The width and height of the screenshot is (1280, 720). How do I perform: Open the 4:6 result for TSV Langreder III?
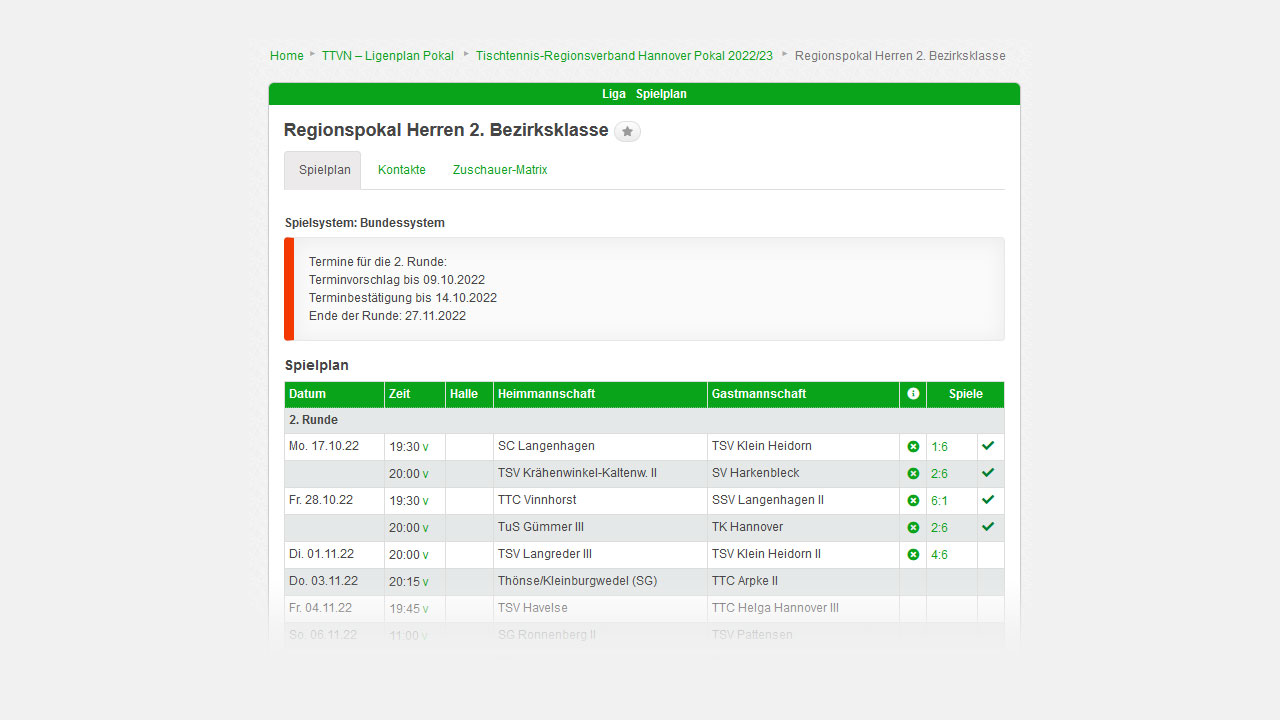[939, 554]
